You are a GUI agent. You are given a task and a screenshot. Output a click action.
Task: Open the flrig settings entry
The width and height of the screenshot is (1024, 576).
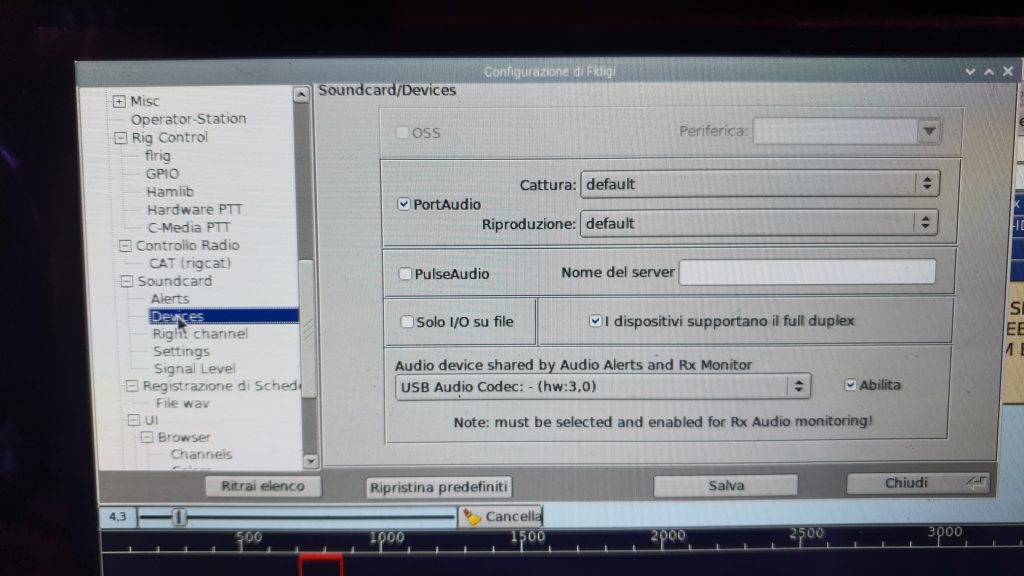tap(158, 156)
